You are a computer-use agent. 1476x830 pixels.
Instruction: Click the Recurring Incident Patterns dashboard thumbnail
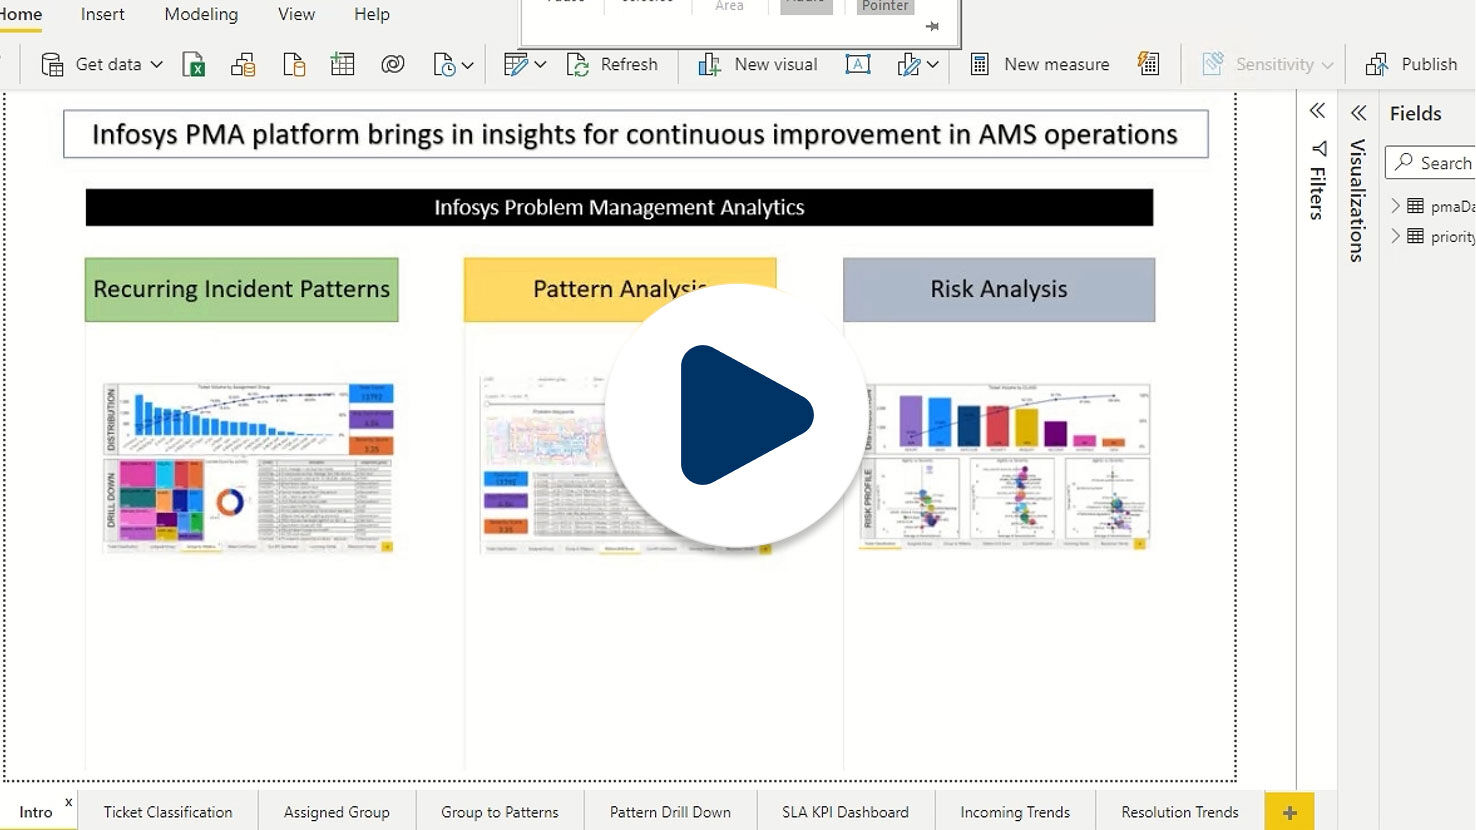(x=248, y=467)
